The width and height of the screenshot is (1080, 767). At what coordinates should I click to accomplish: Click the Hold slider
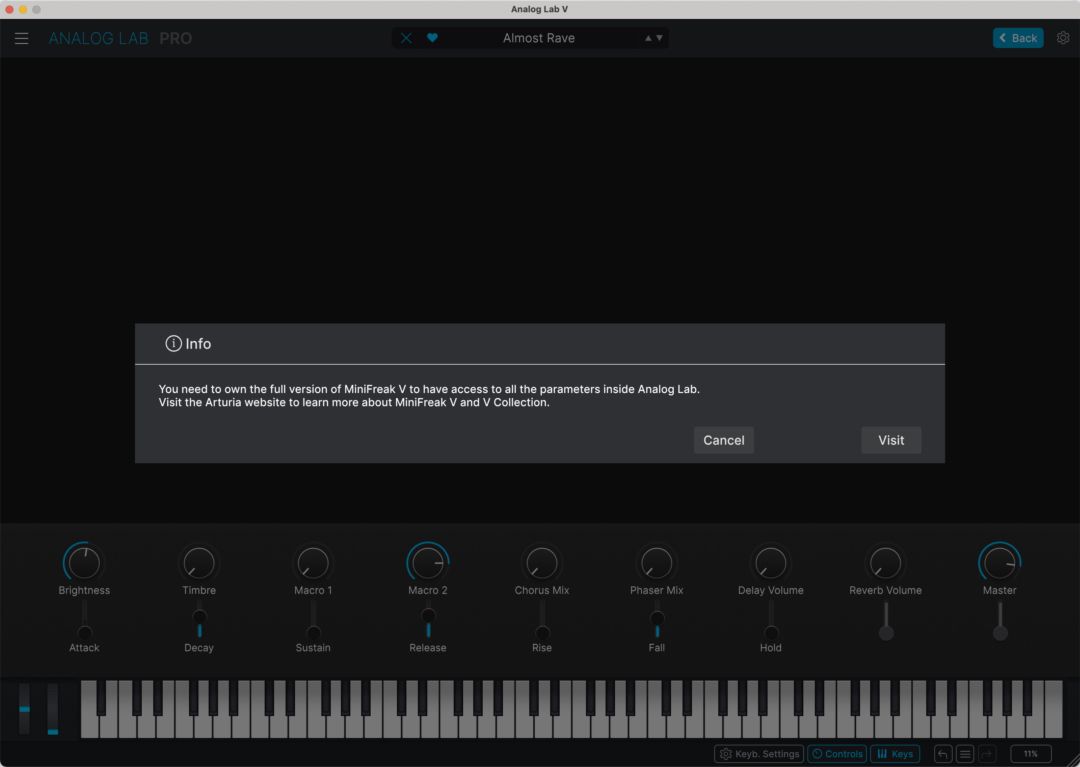point(771,620)
